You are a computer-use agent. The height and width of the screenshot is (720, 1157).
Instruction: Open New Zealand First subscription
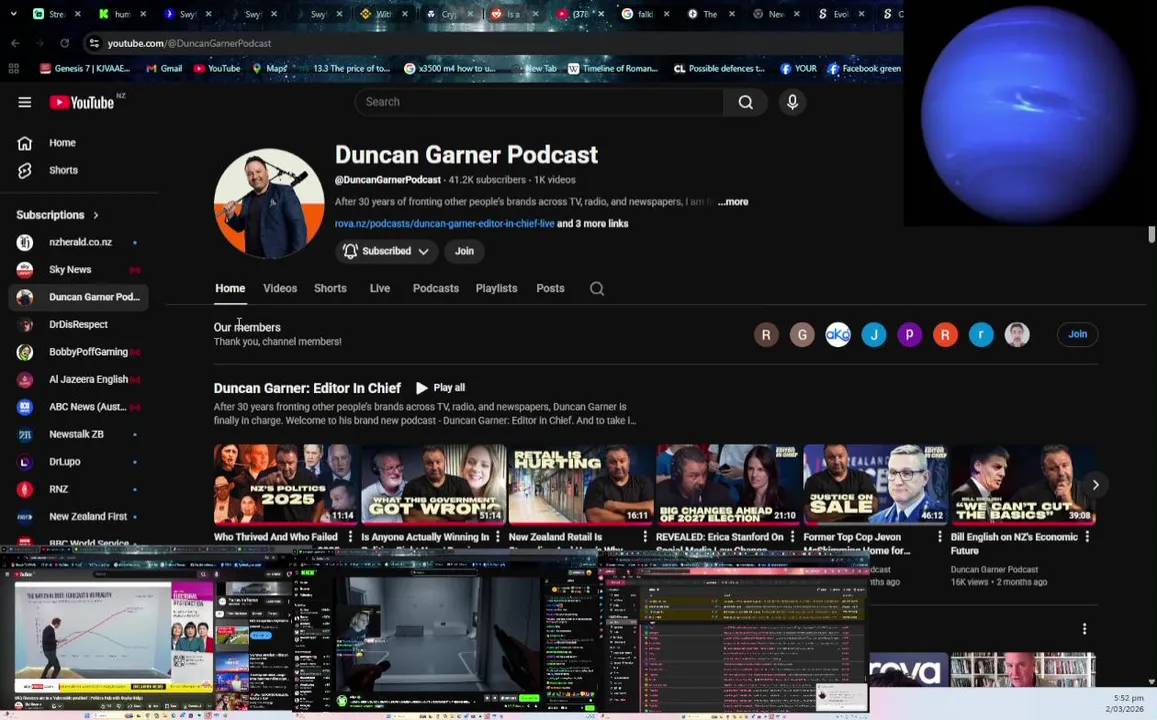[x=78, y=516]
